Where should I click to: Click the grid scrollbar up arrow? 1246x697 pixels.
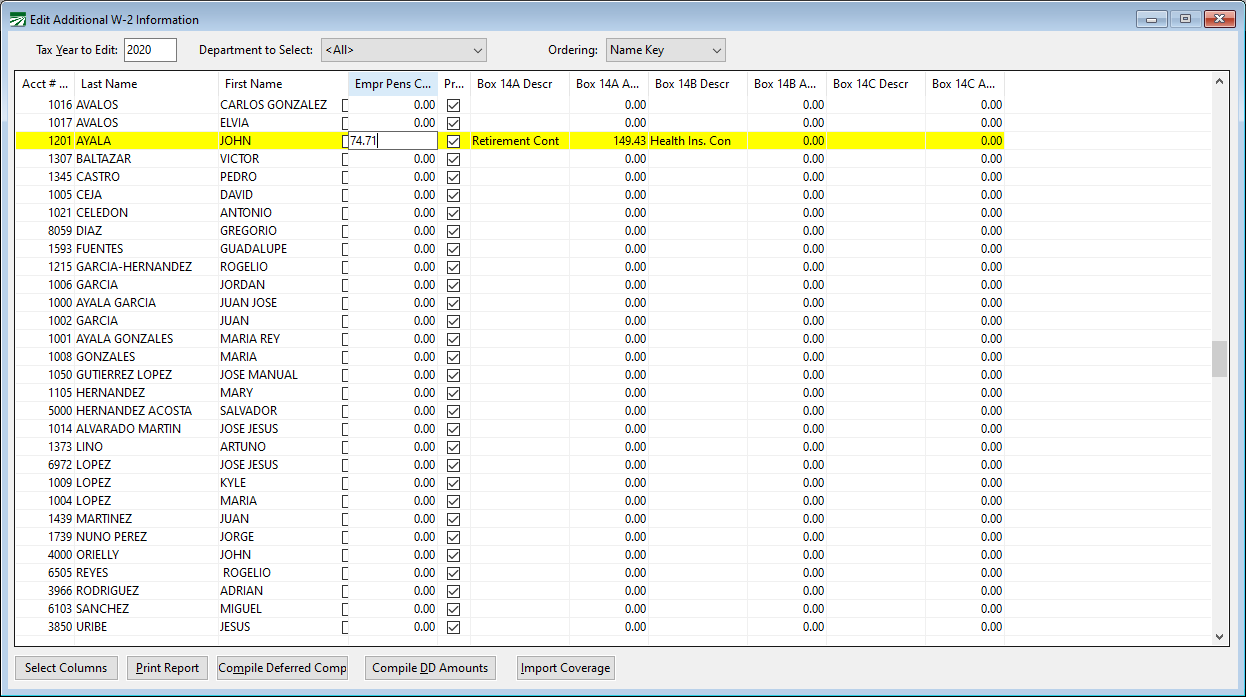pyautogui.click(x=1219, y=81)
